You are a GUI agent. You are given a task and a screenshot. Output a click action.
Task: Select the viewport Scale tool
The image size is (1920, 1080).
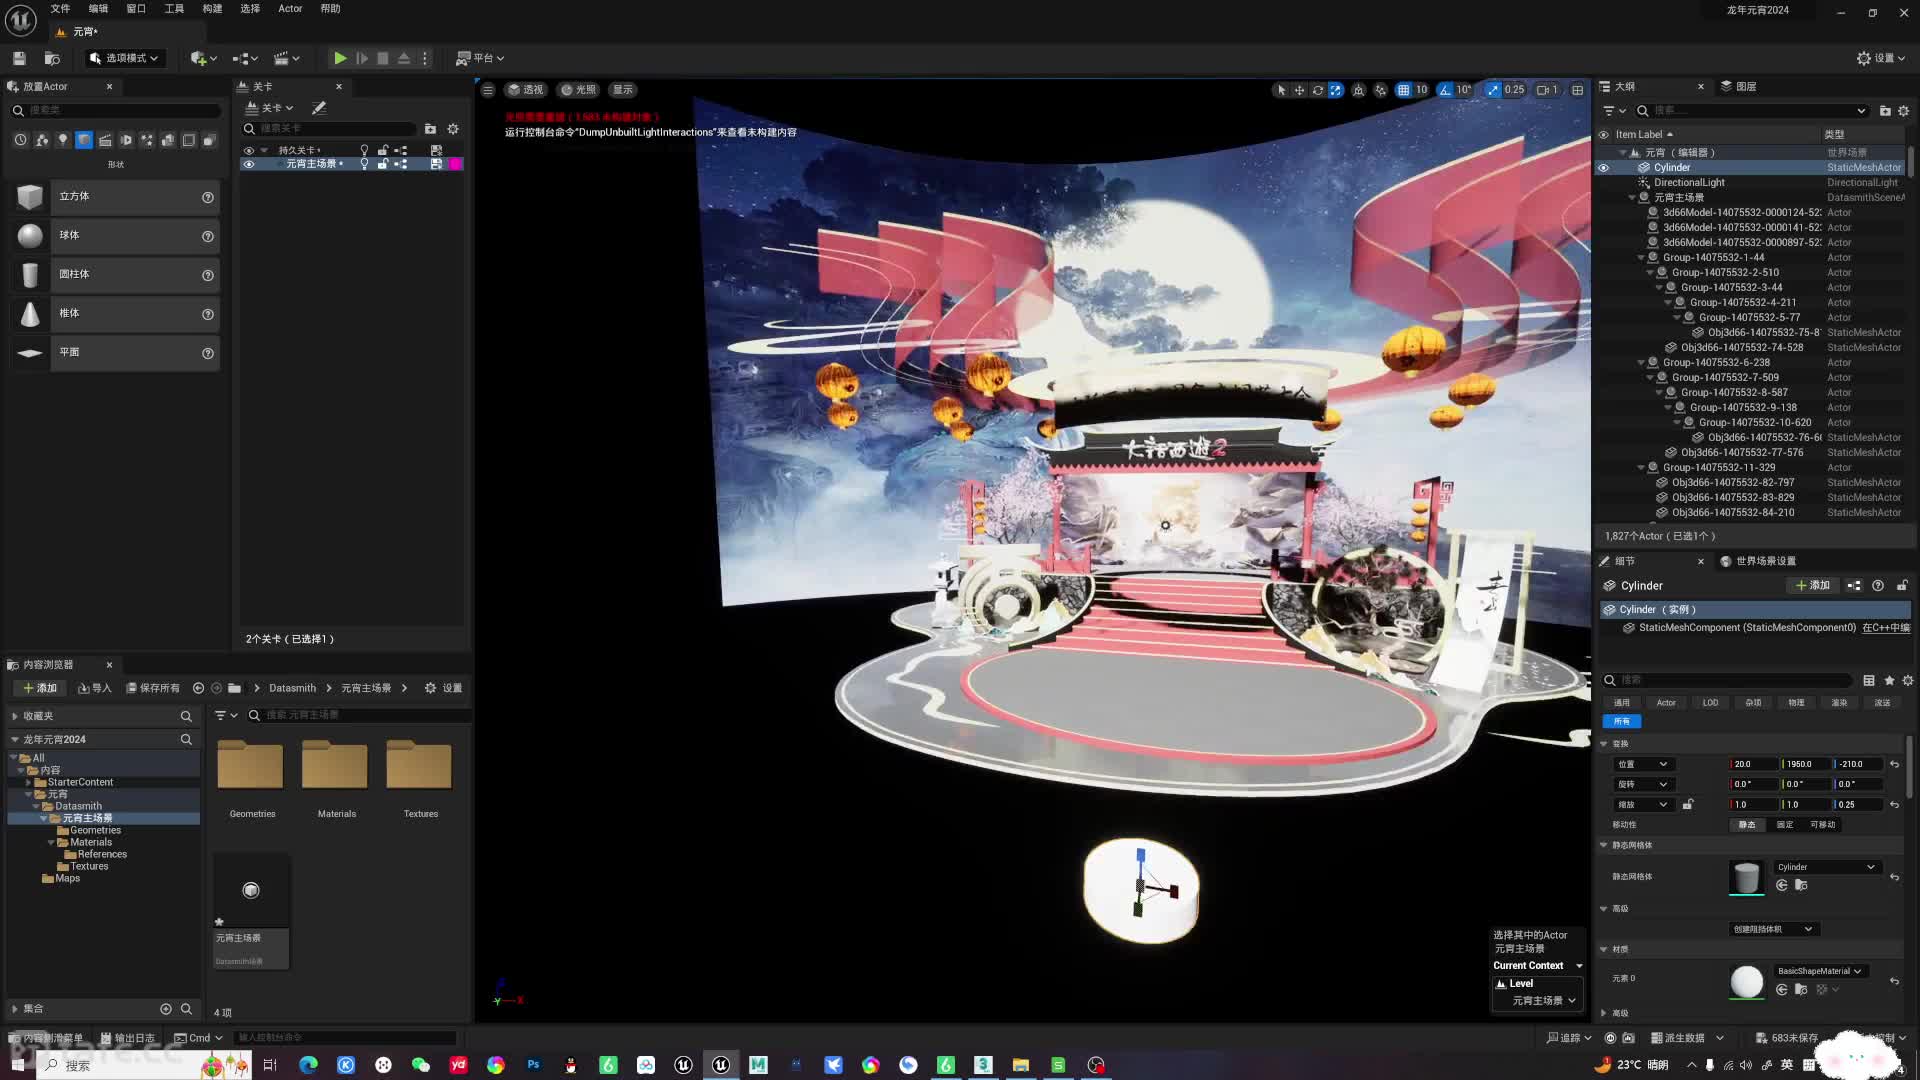pyautogui.click(x=1336, y=90)
